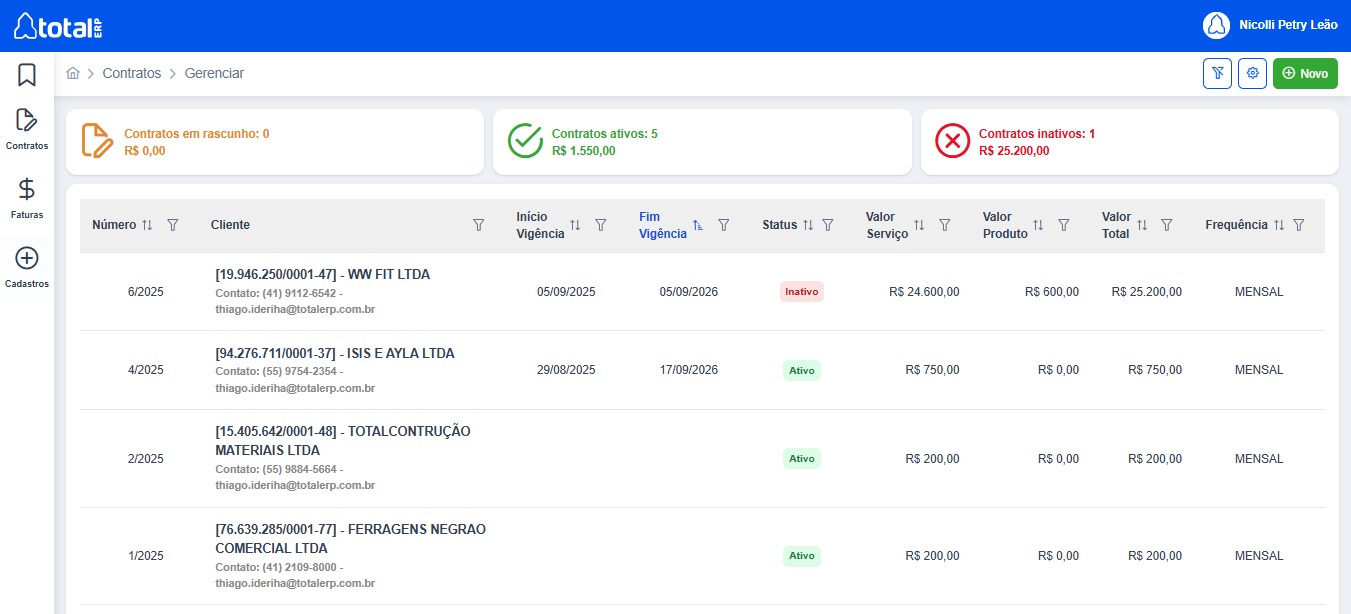Open filter for the Número column
The width and height of the screenshot is (1351, 614).
pos(172,226)
